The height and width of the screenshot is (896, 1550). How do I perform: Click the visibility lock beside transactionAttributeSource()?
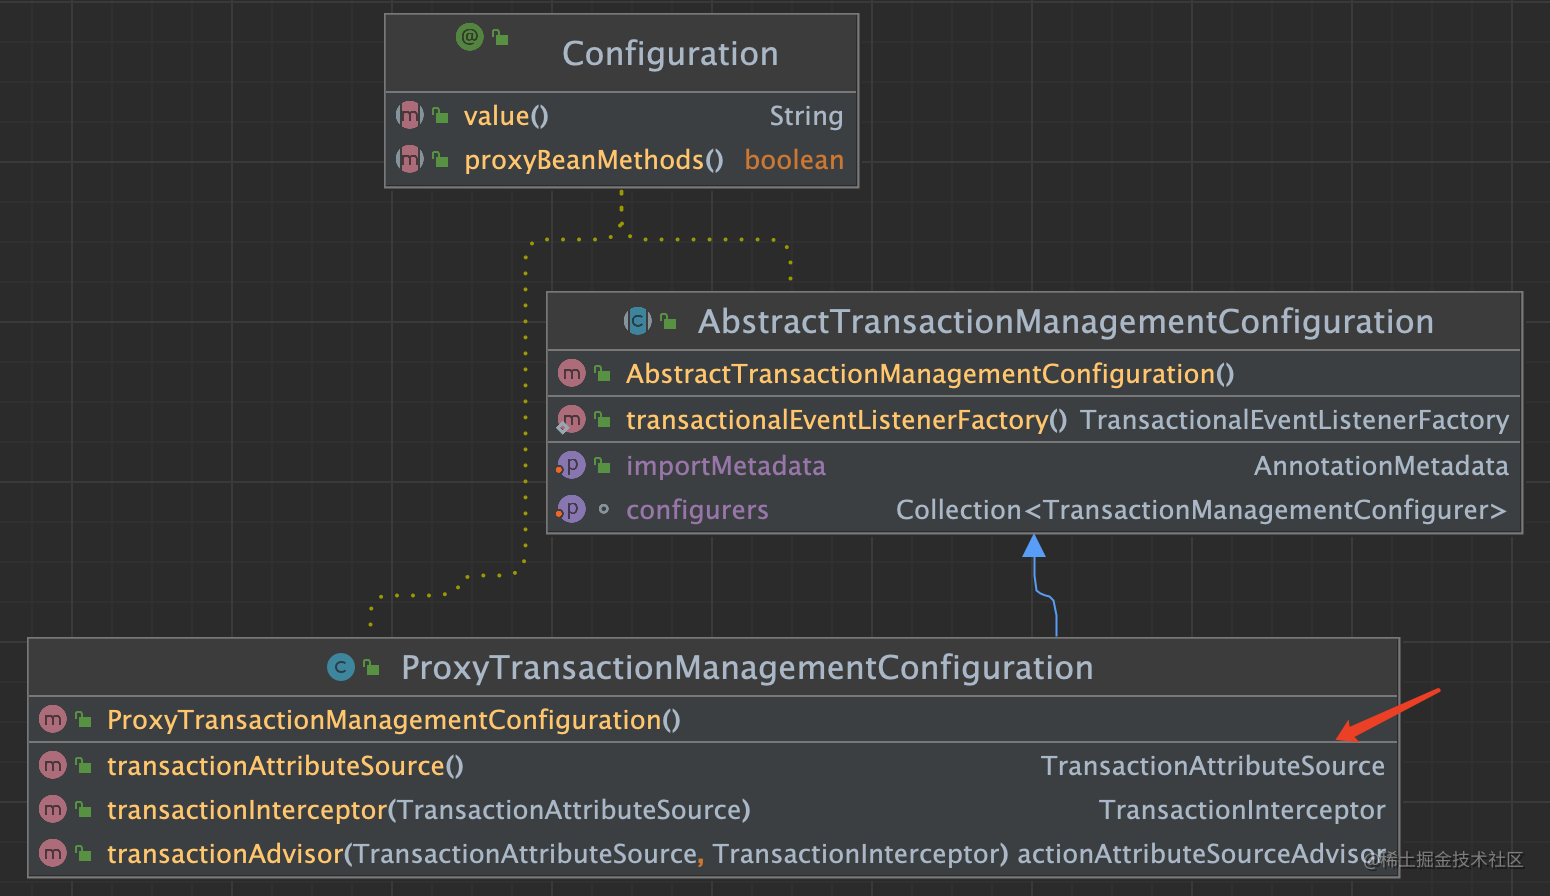(x=84, y=765)
